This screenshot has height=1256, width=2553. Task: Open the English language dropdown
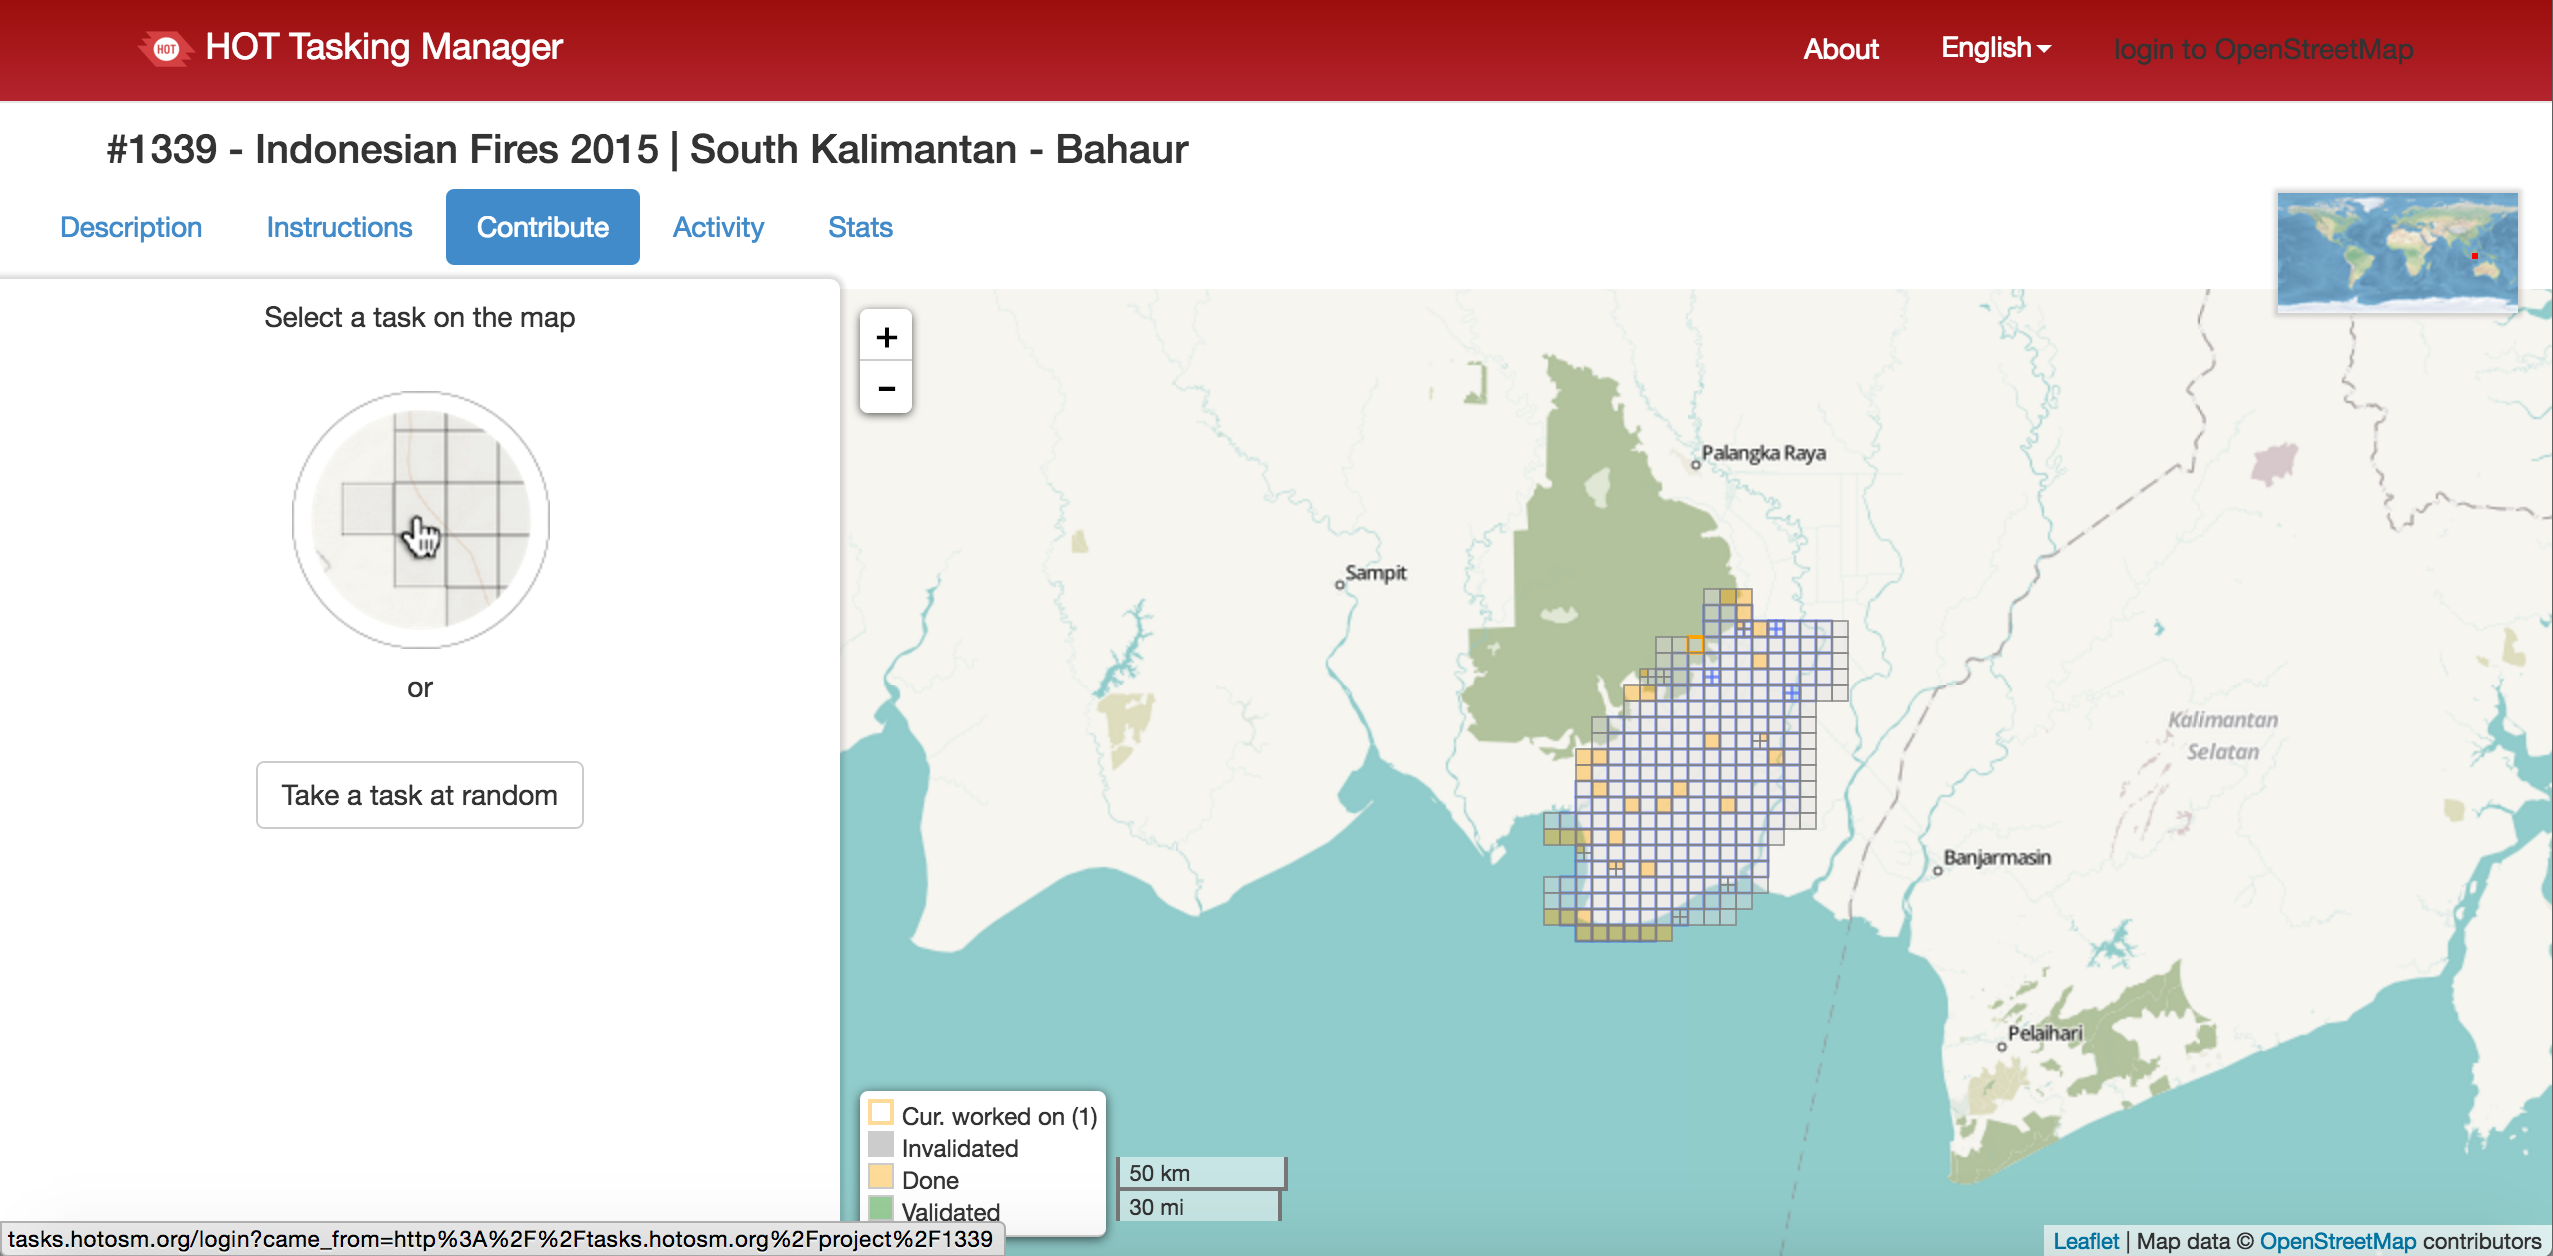(1995, 48)
